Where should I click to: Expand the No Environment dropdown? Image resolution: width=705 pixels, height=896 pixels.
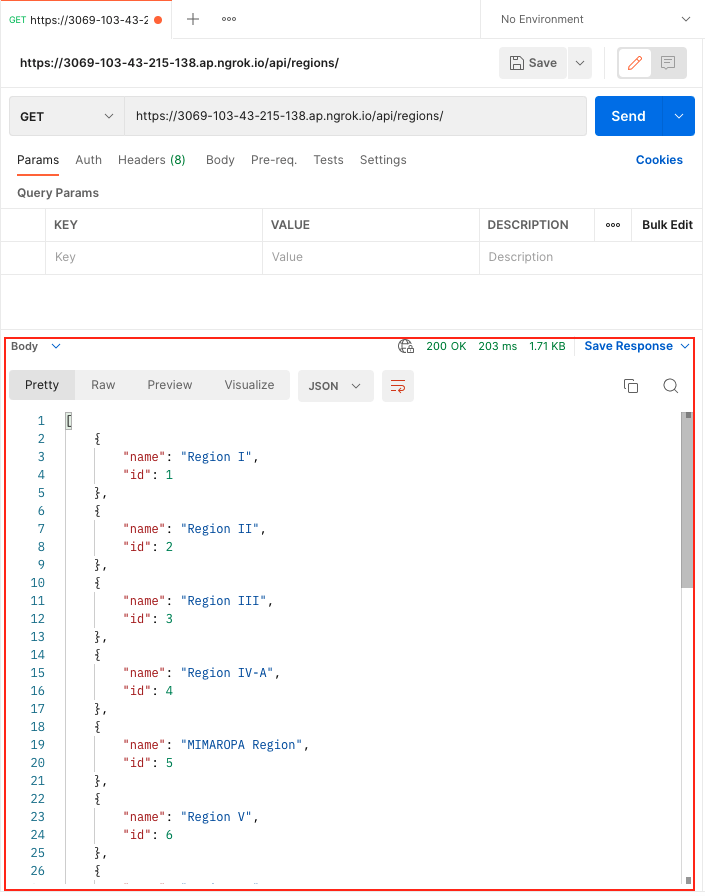[595, 19]
